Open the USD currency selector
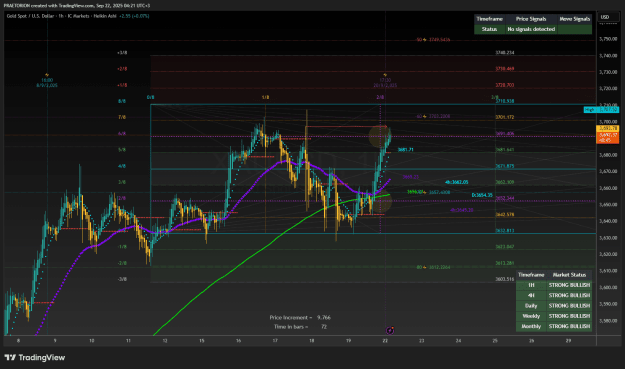 click(x=609, y=17)
